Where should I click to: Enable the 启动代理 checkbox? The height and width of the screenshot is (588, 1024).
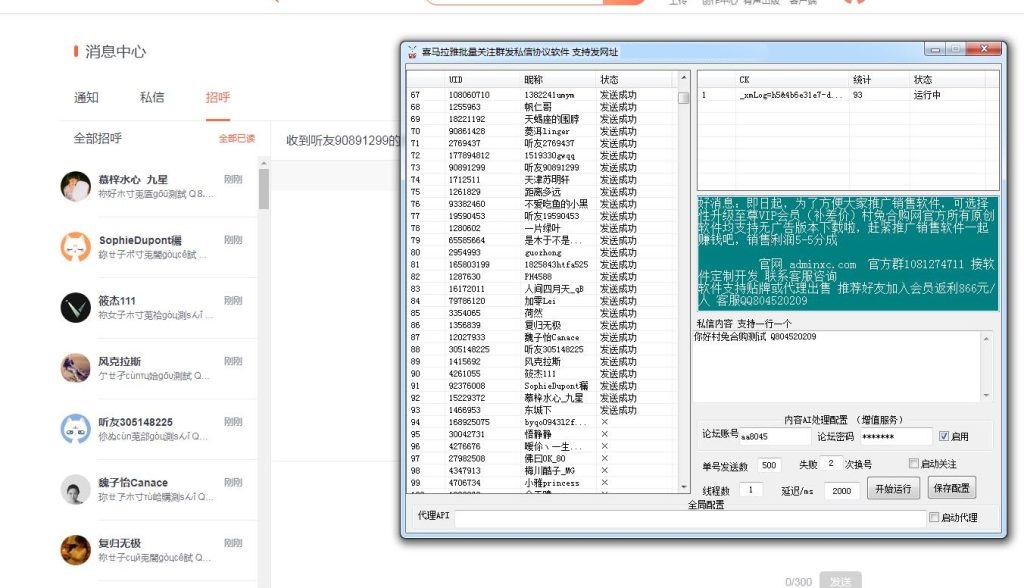pyautogui.click(x=934, y=518)
